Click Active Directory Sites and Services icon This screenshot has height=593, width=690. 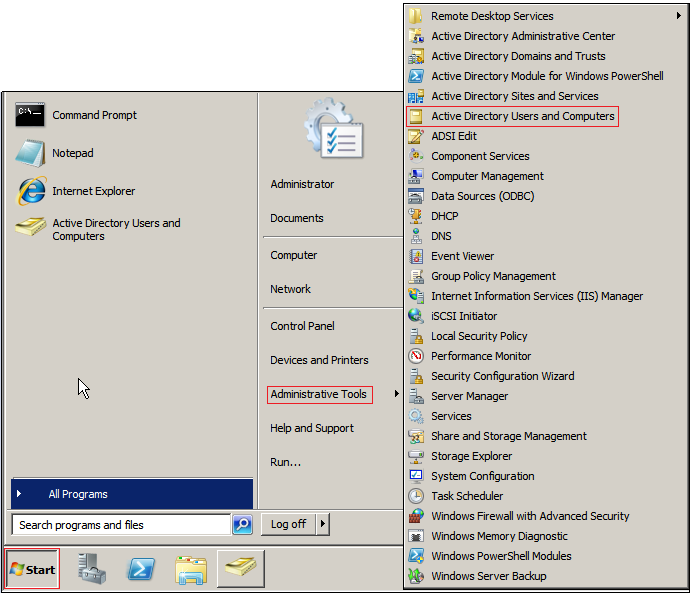(416, 96)
